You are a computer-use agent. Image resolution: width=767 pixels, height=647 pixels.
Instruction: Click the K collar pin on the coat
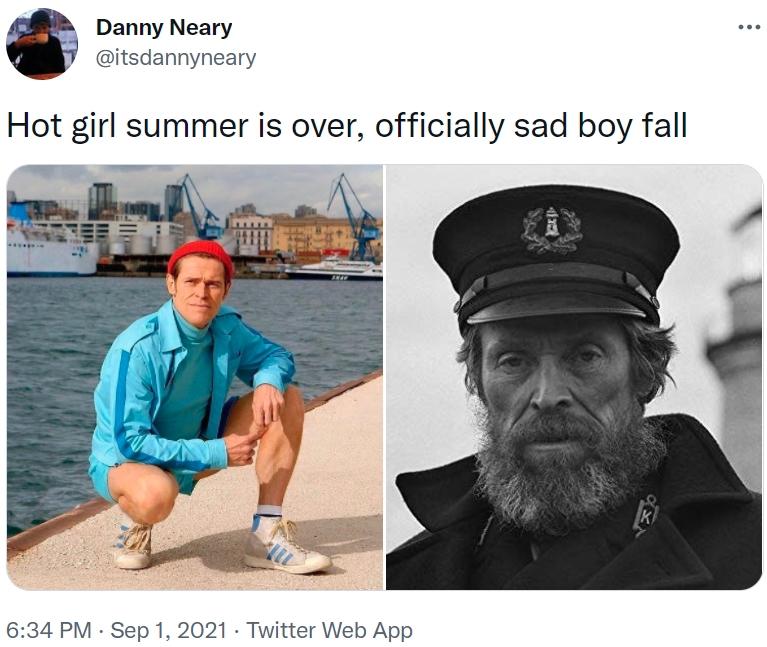(x=646, y=514)
